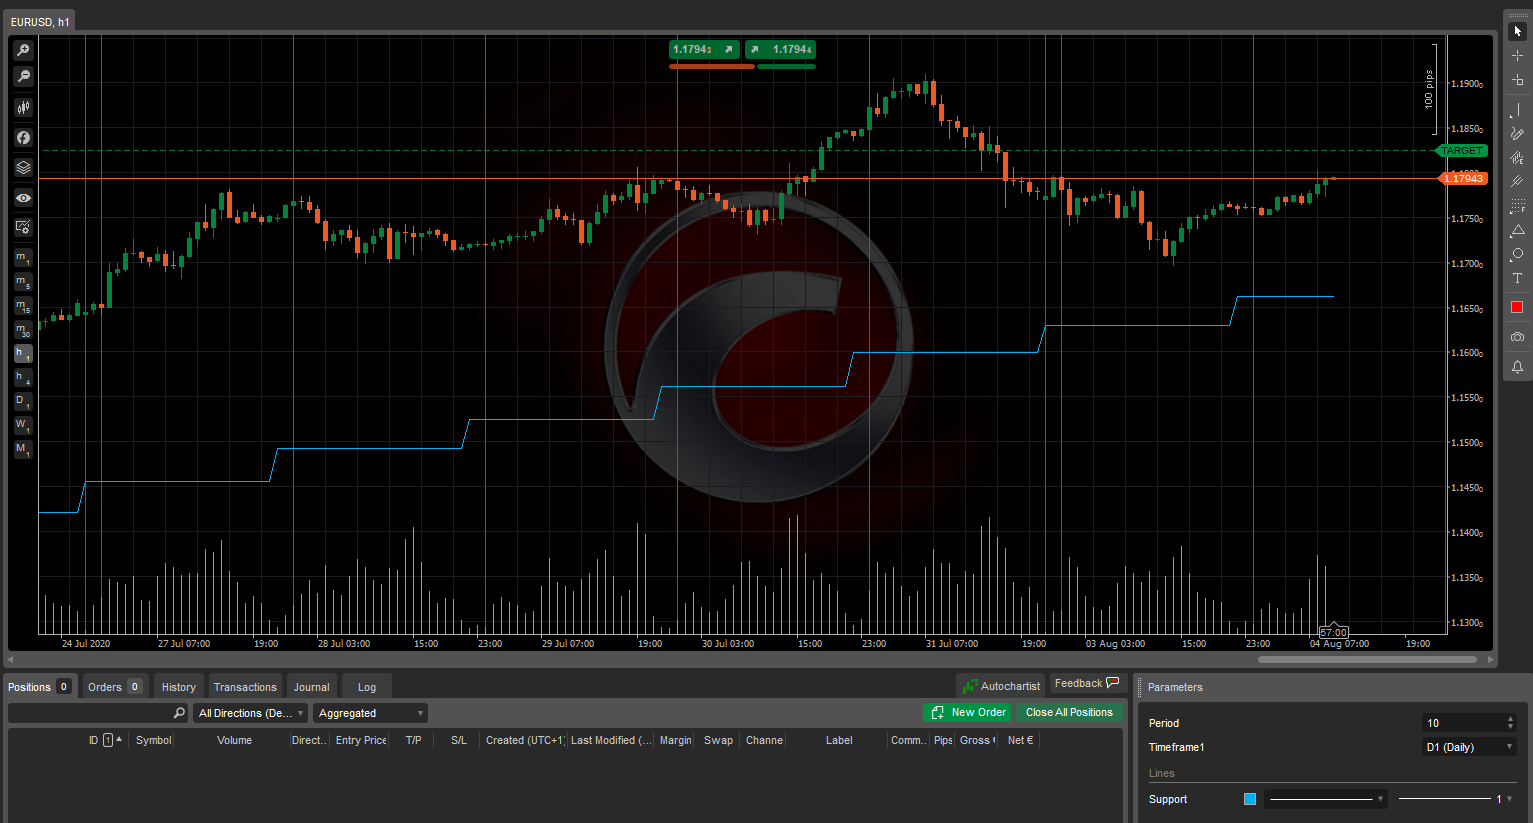Click the search magnifier icon
1533x823 pixels.
(179, 713)
